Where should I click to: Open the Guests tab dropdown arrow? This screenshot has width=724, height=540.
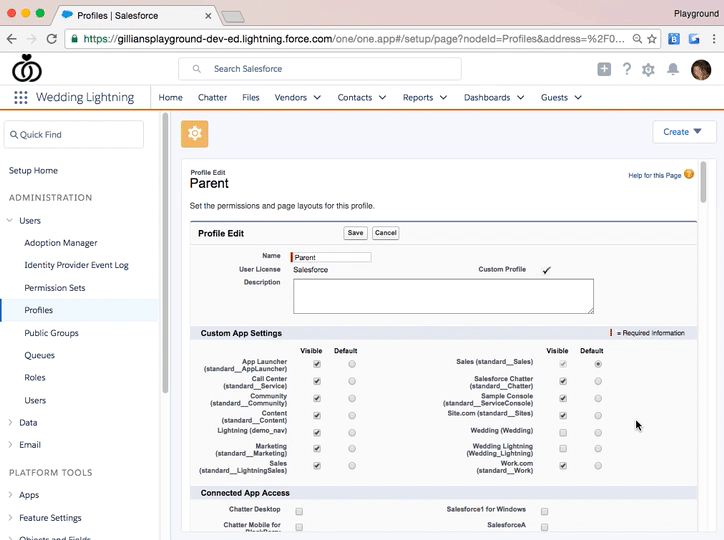(578, 97)
